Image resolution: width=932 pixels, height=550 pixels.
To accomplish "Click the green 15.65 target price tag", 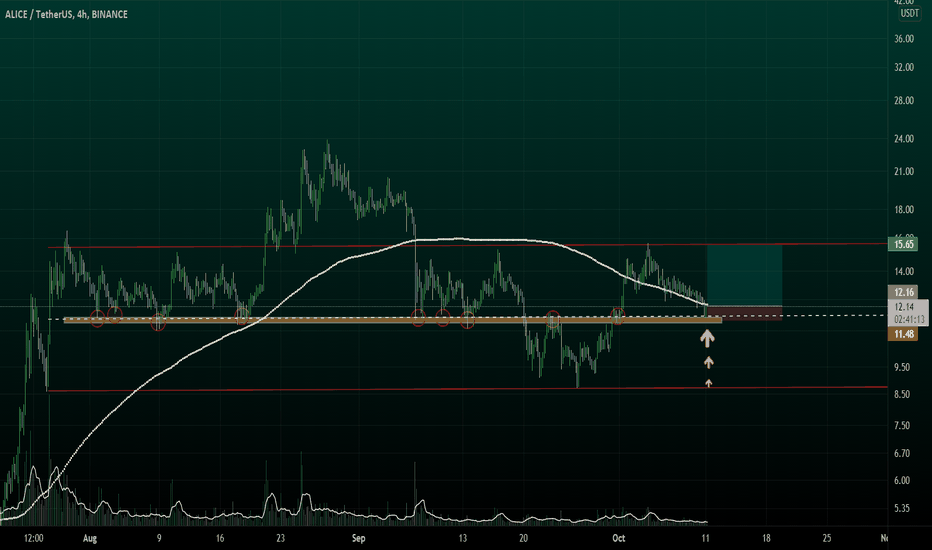I will pyautogui.click(x=903, y=244).
